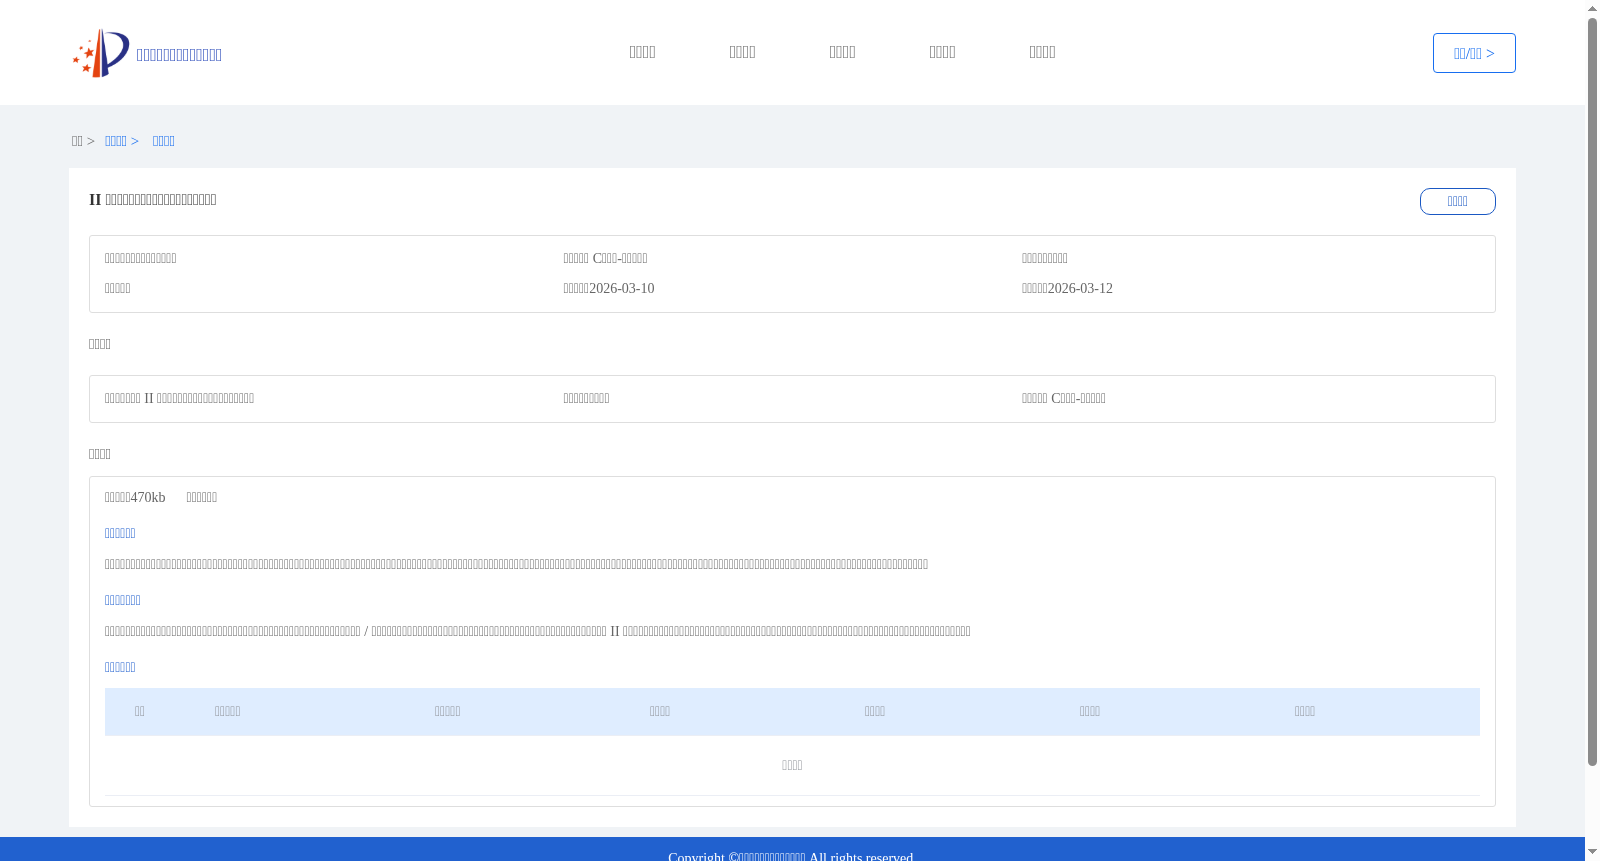Screen dimensions: 1600x861
Task: Click the page scrollbar up arrow
Action: 1592,8
